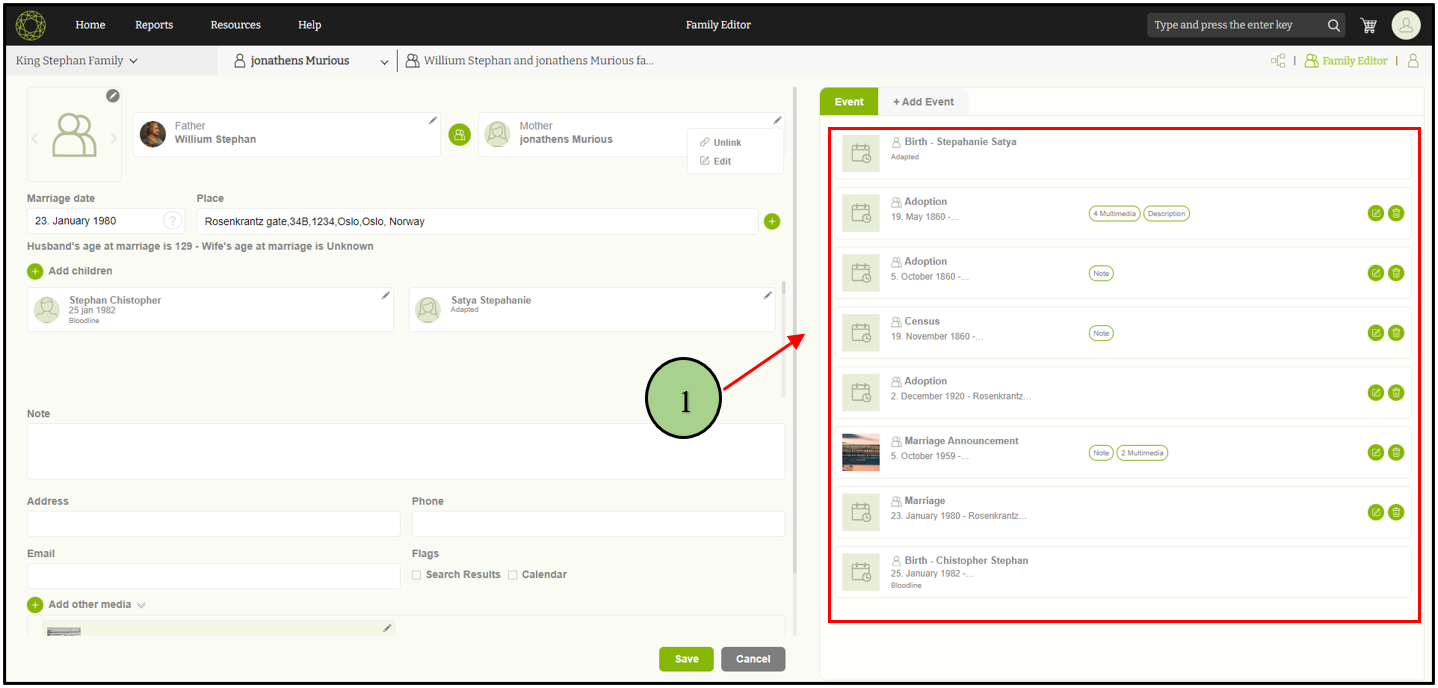Click the green Save button

point(686,659)
